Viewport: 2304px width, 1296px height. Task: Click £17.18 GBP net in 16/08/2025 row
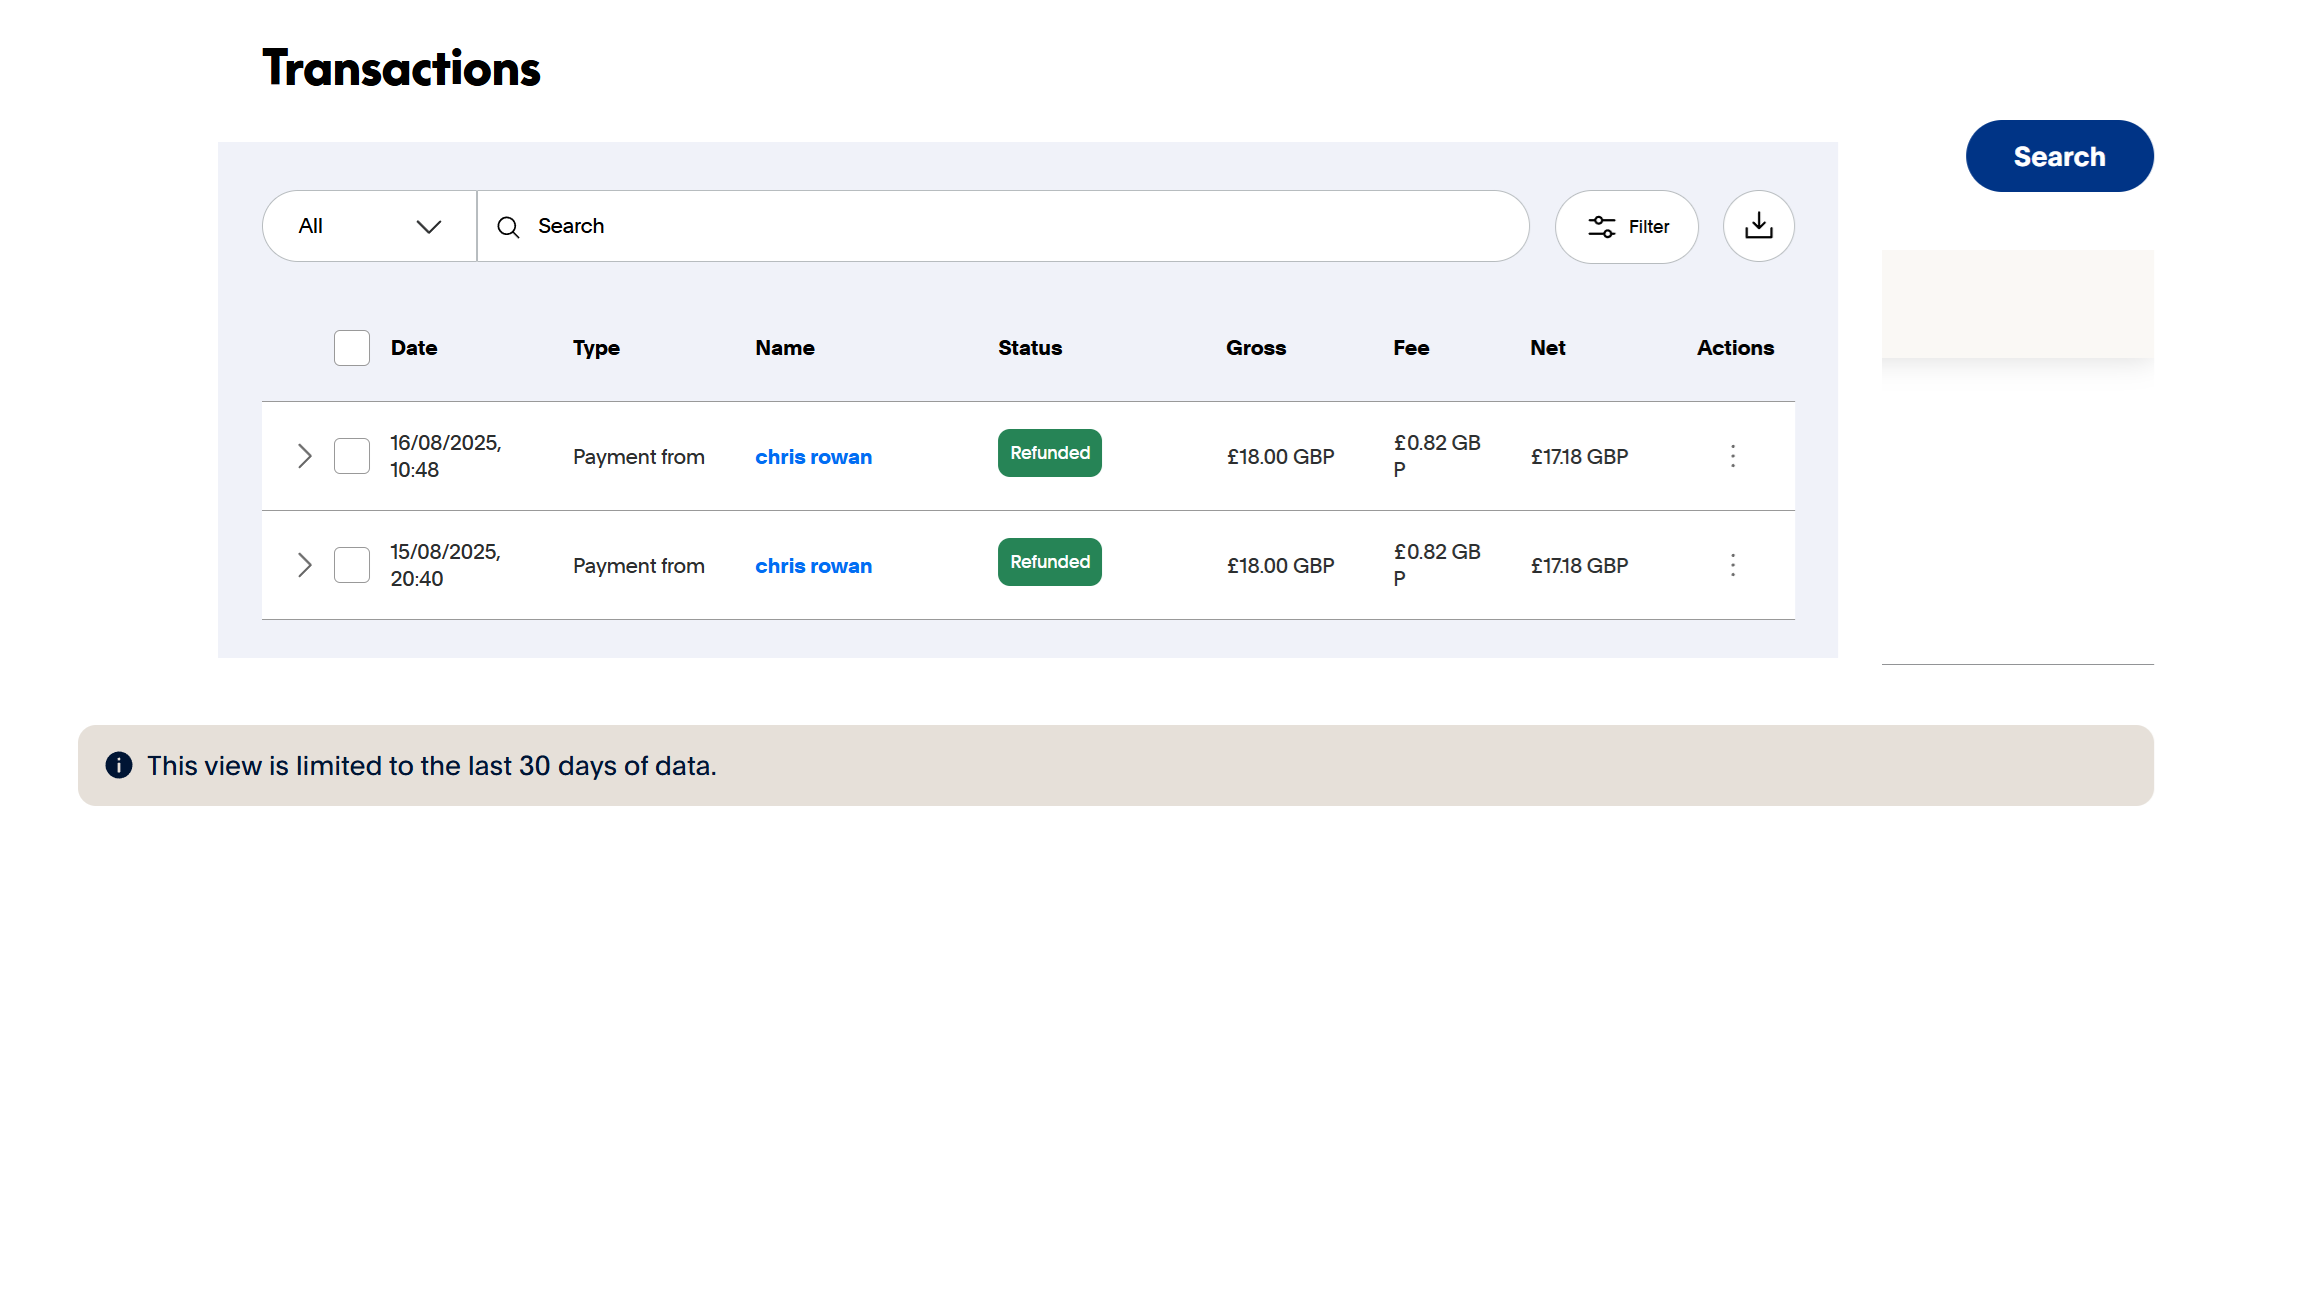[x=1579, y=457]
